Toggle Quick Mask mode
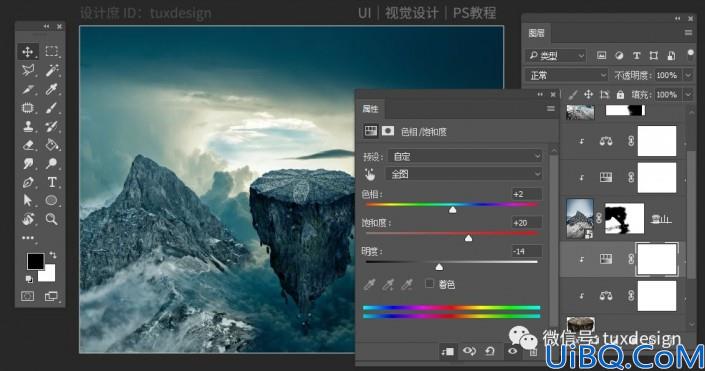Screen dimensions: 705x371 (27, 296)
